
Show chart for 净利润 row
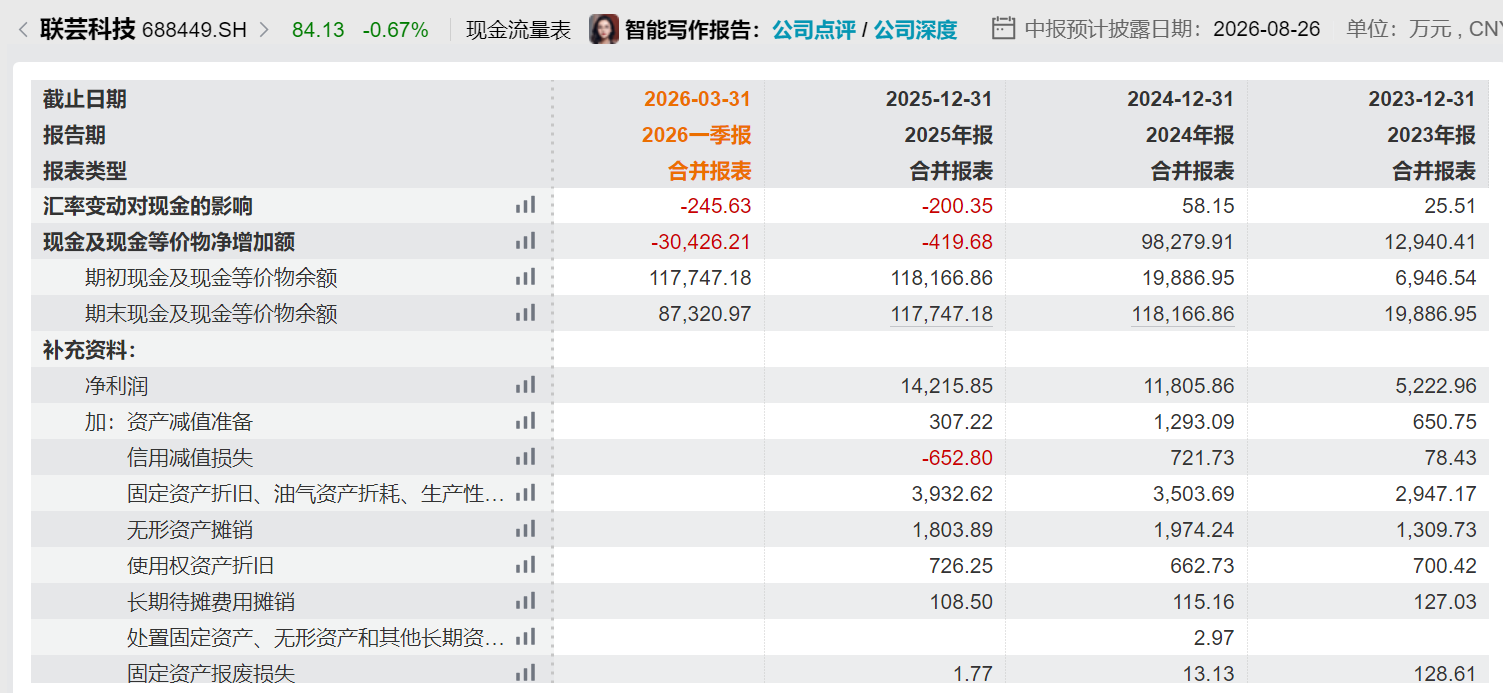[x=525, y=385]
